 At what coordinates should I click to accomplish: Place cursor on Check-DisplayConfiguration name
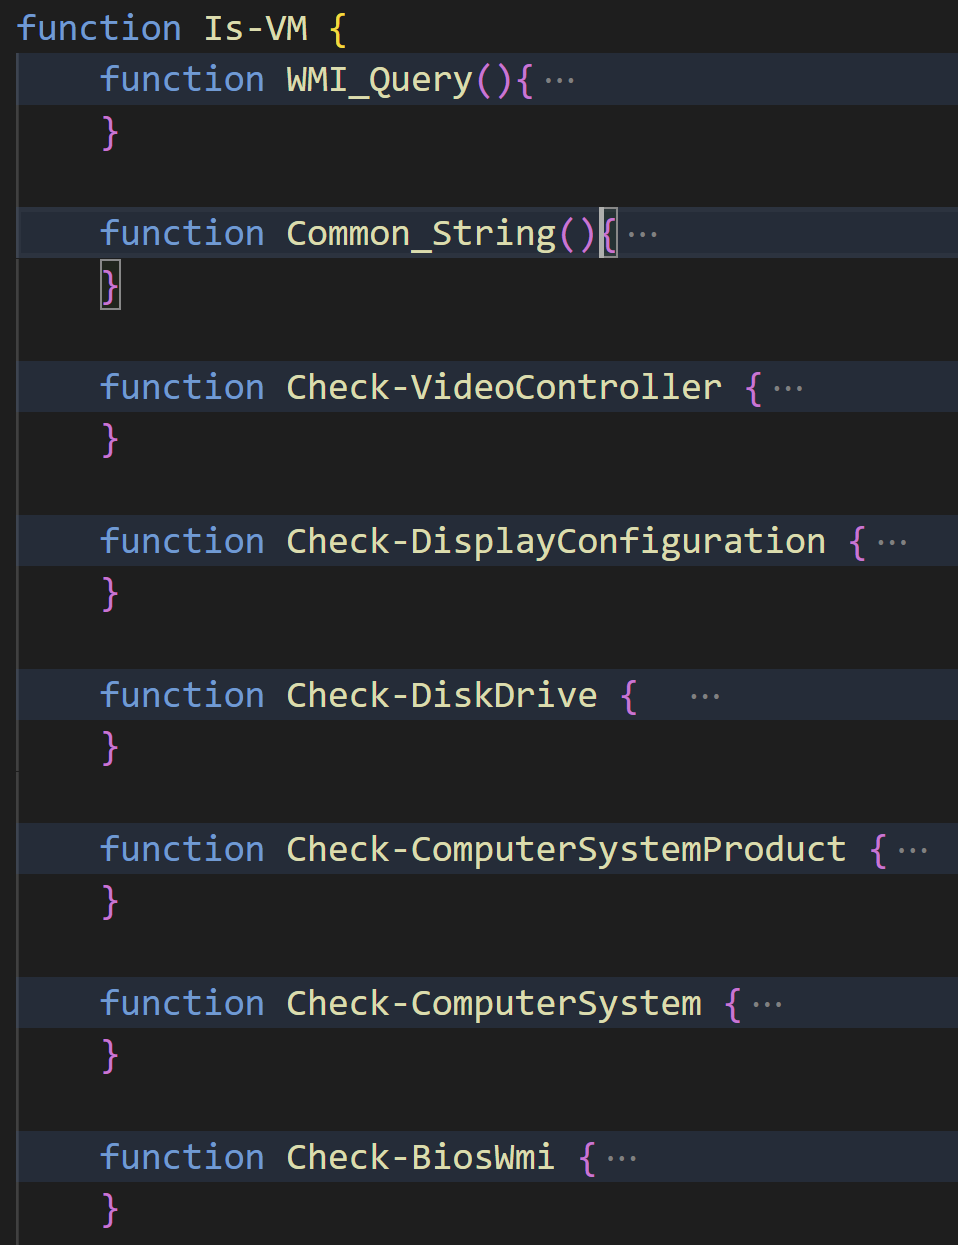tap(556, 541)
